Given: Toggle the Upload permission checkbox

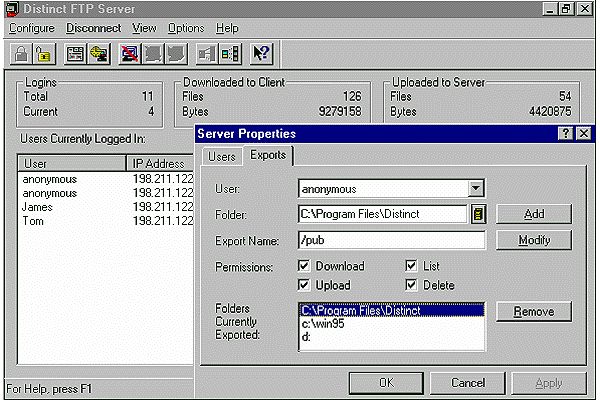Looking at the screenshot, I should coord(303,285).
